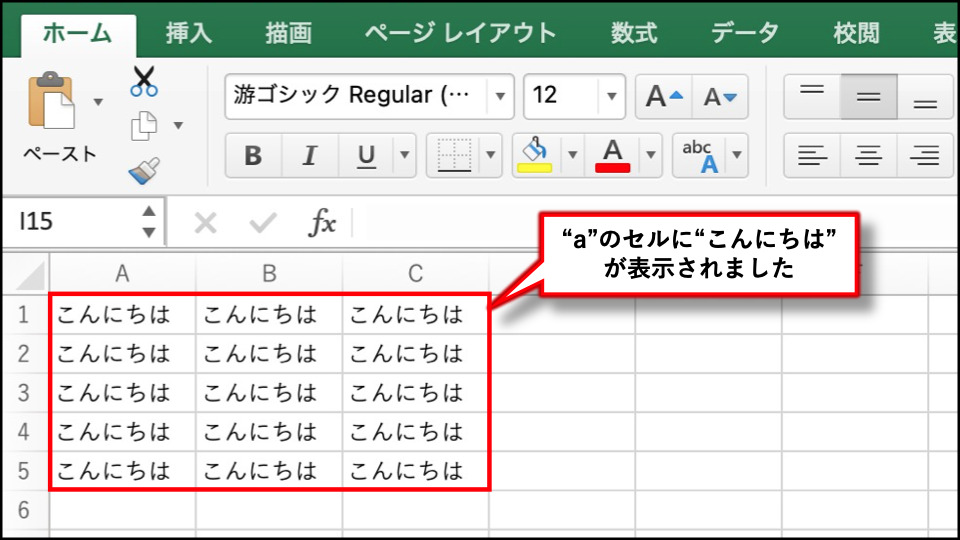Click the Paste clipboard icon

coord(51,100)
